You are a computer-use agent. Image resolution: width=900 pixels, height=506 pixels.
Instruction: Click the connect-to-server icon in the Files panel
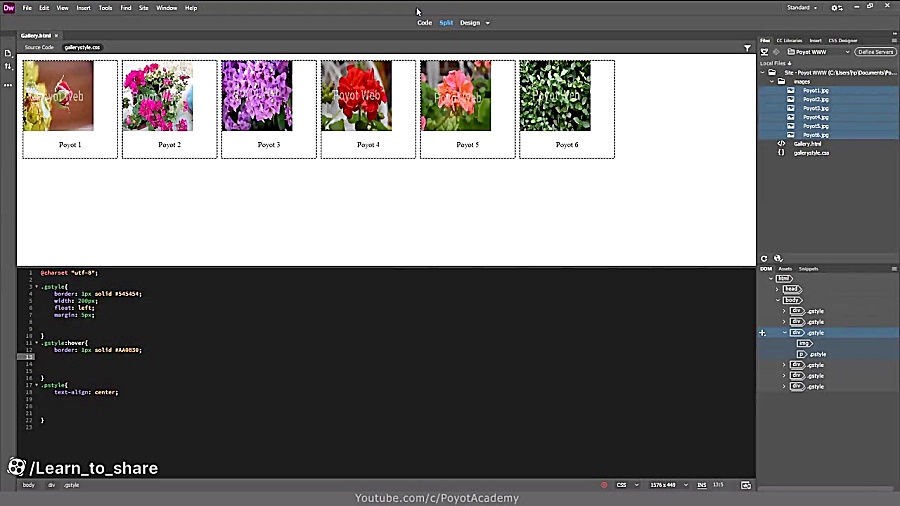tap(765, 52)
